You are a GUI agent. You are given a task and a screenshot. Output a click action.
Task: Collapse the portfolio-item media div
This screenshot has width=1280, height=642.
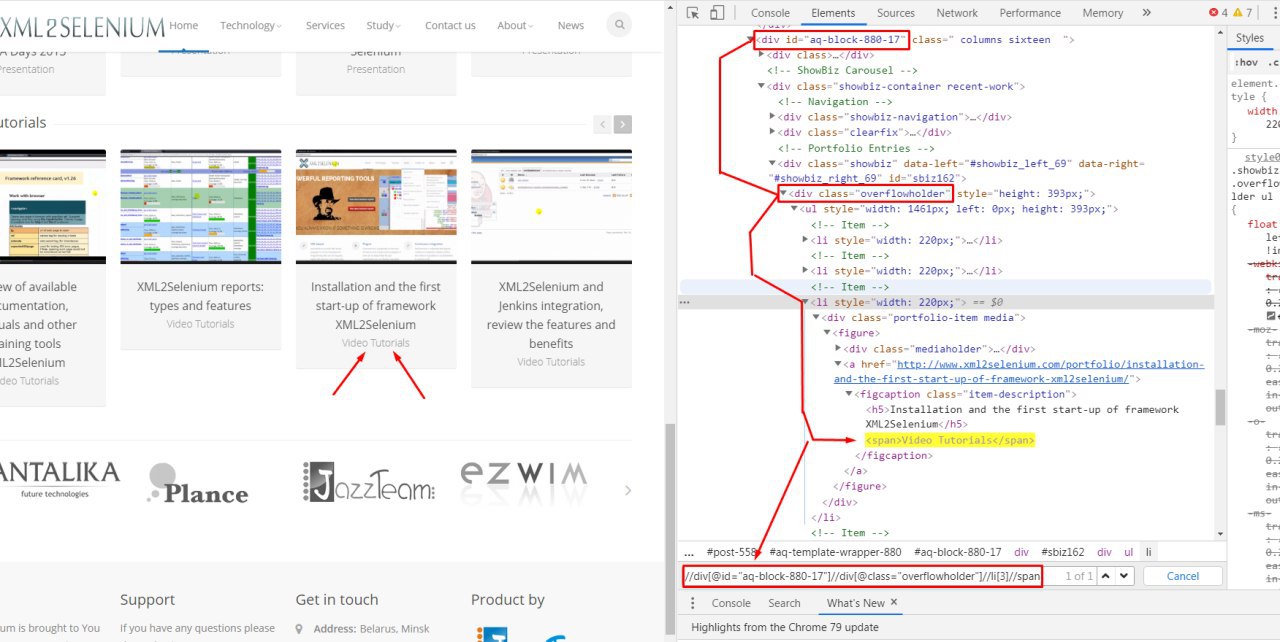point(816,317)
